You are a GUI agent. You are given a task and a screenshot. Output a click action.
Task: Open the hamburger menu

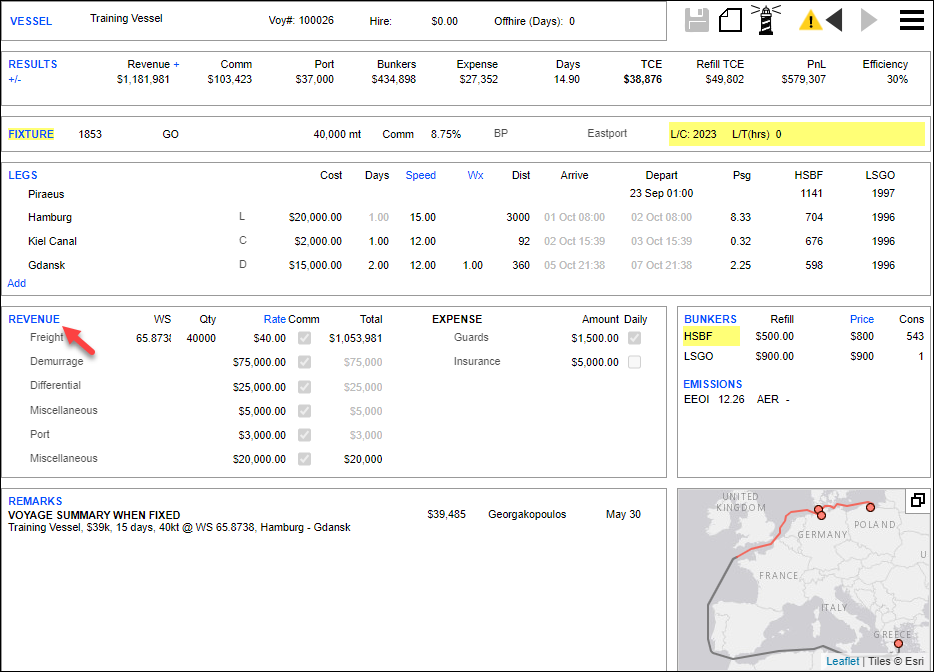coord(911,20)
